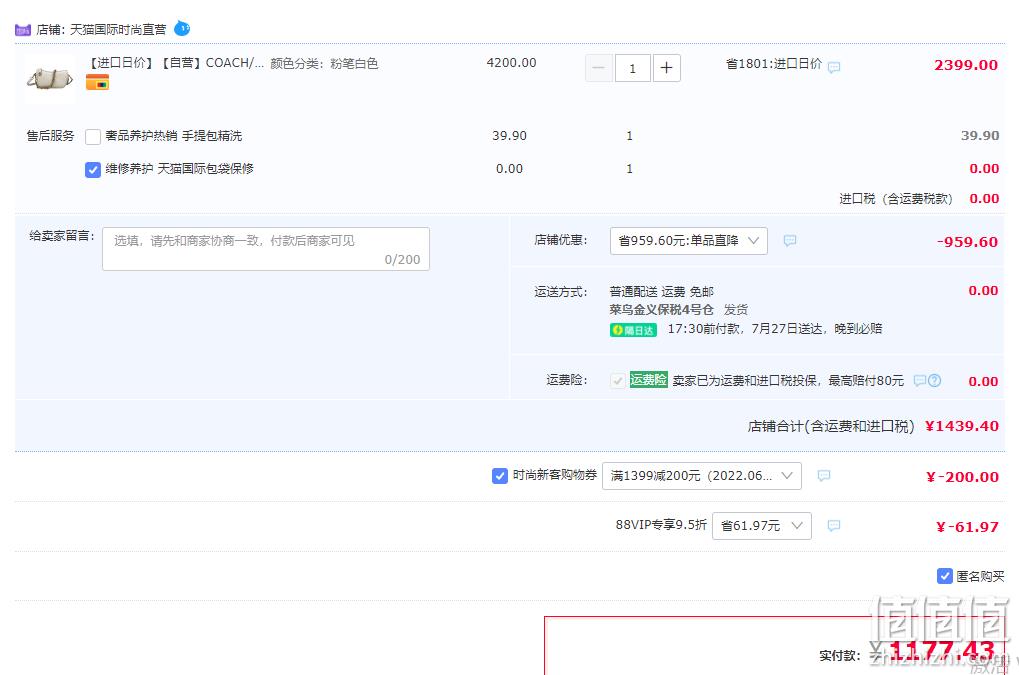Open the 店铺优惠 省959.60元 dropdown
Image resolution: width=1019 pixels, height=675 pixels.
(689, 241)
